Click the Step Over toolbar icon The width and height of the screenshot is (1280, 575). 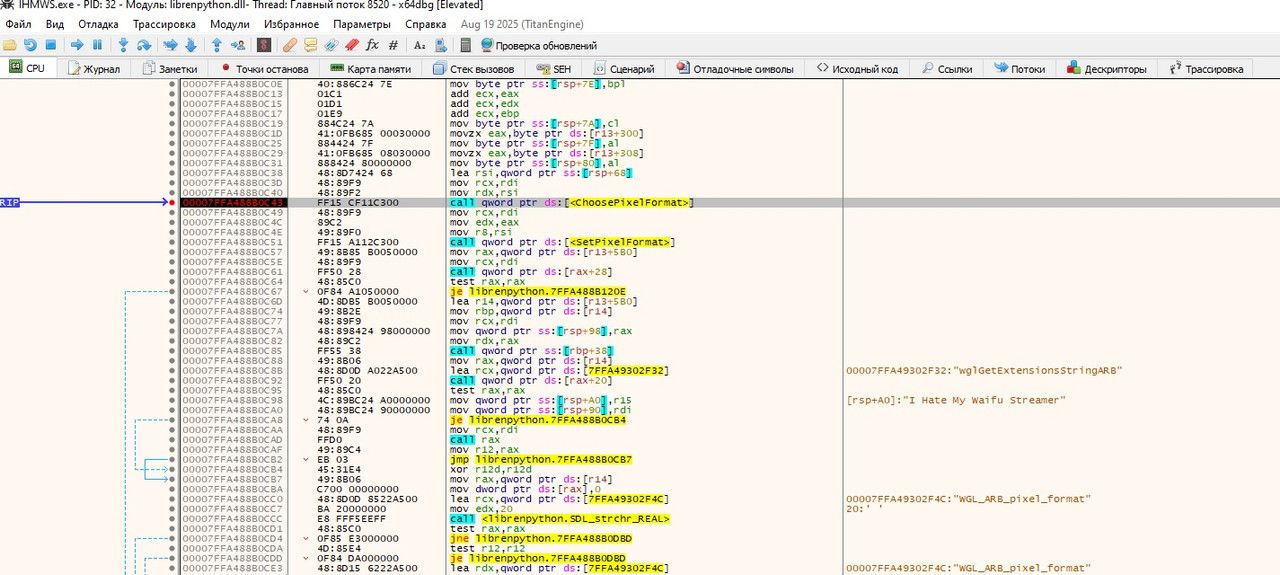tap(144, 45)
